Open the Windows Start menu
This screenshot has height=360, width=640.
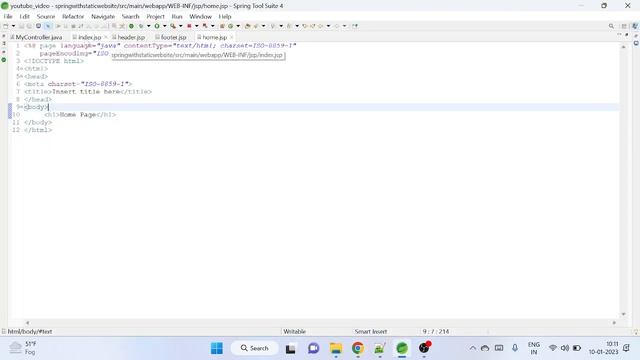point(217,348)
